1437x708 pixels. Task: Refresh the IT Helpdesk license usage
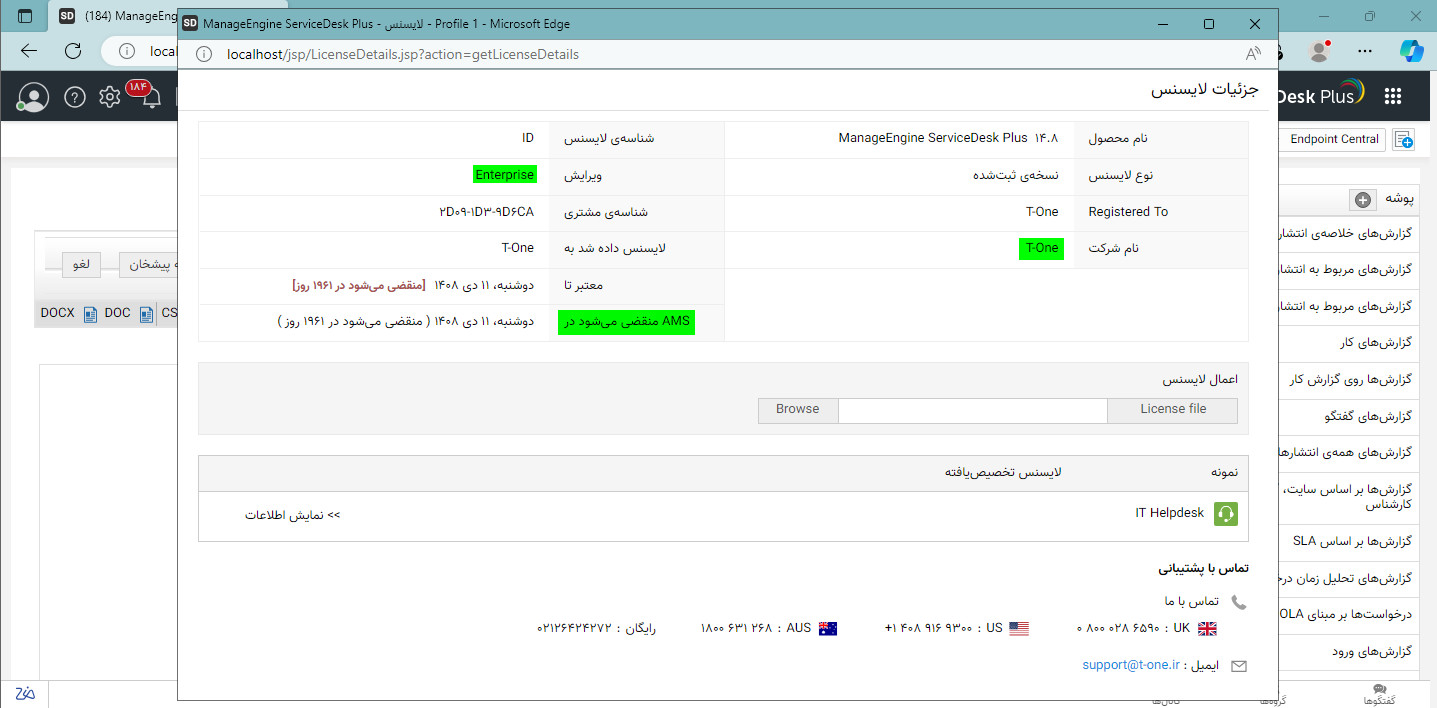coord(1226,513)
